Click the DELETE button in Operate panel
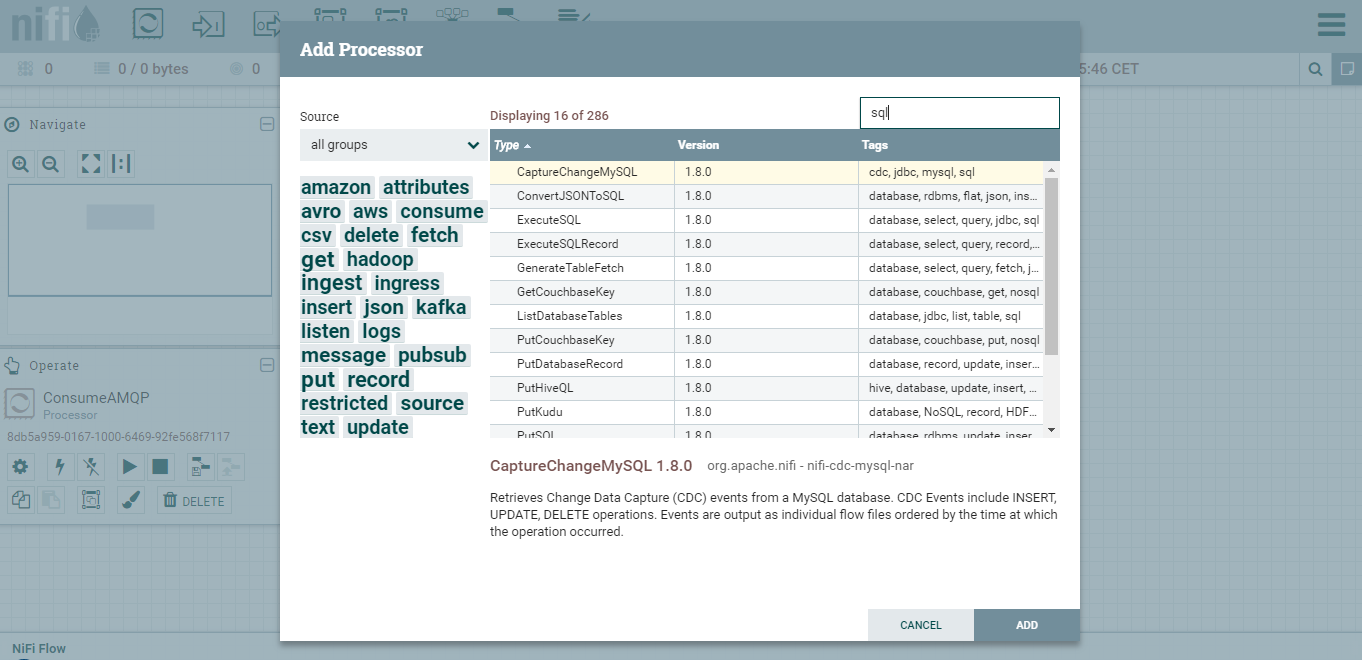This screenshot has width=1362, height=660. [194, 500]
